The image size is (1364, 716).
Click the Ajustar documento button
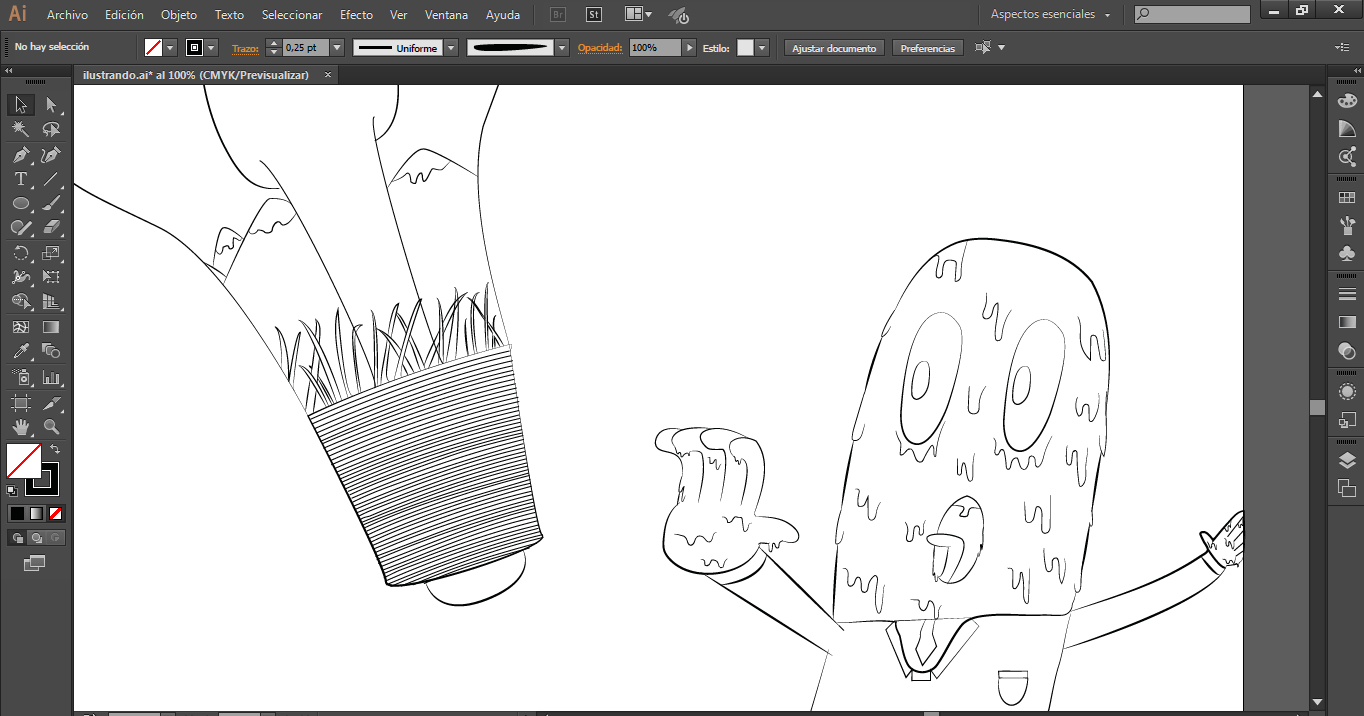coord(834,48)
